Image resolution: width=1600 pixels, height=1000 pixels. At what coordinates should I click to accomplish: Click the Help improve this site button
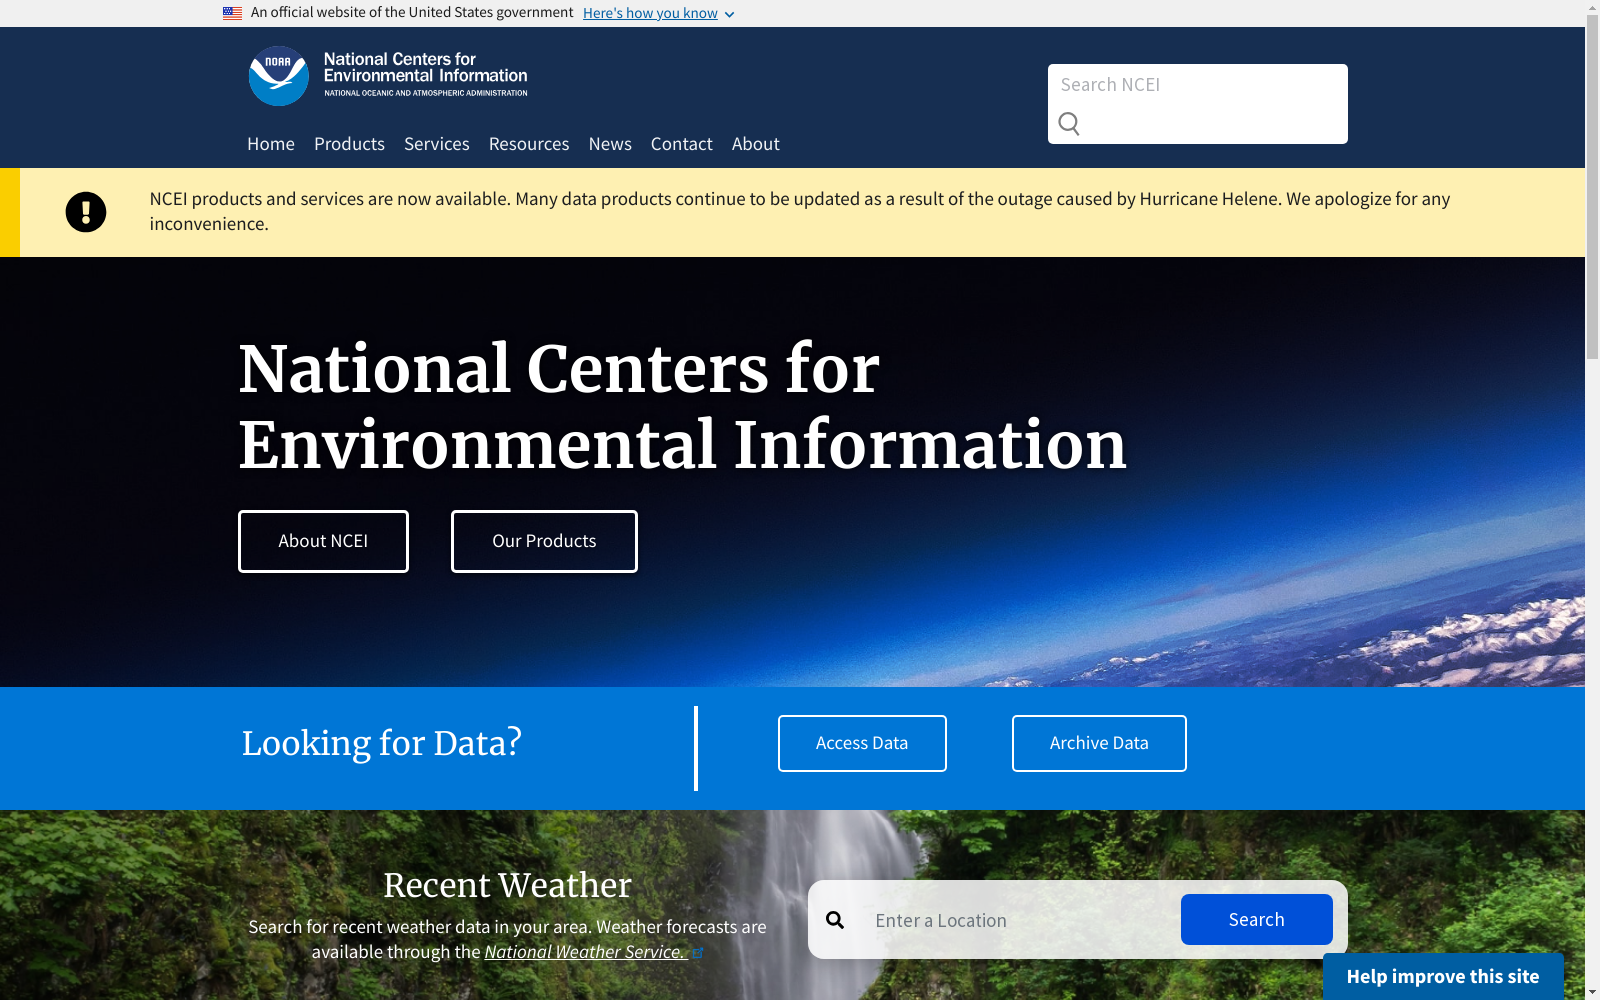(x=1443, y=976)
